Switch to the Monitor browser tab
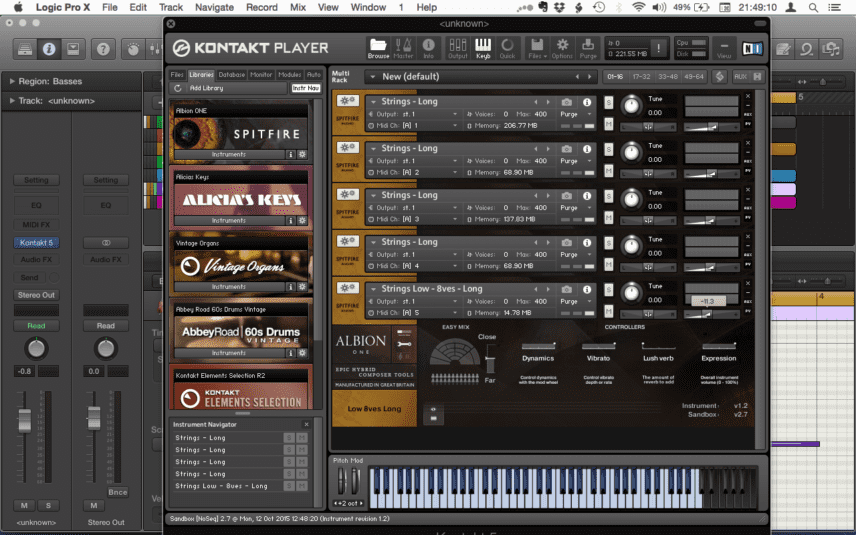This screenshot has width=856, height=535. pos(261,75)
